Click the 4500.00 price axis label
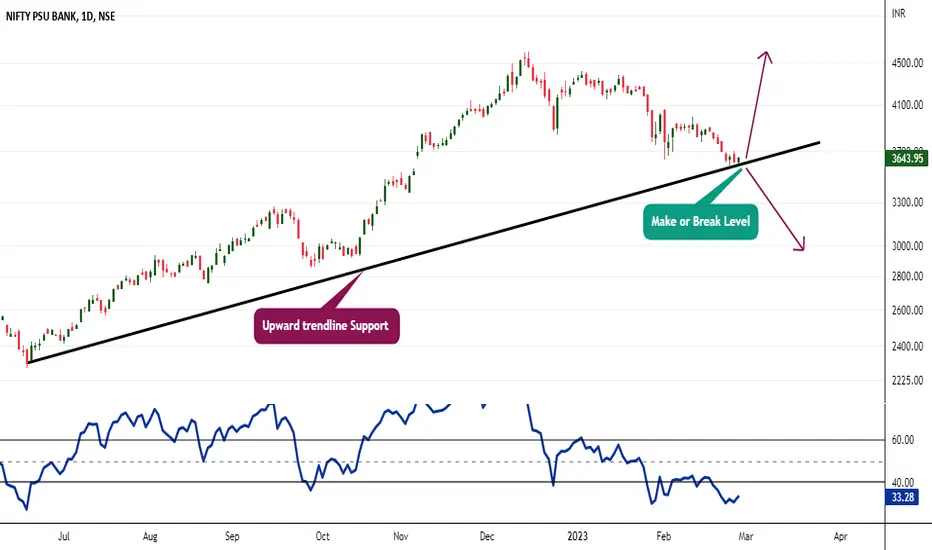 pos(907,63)
